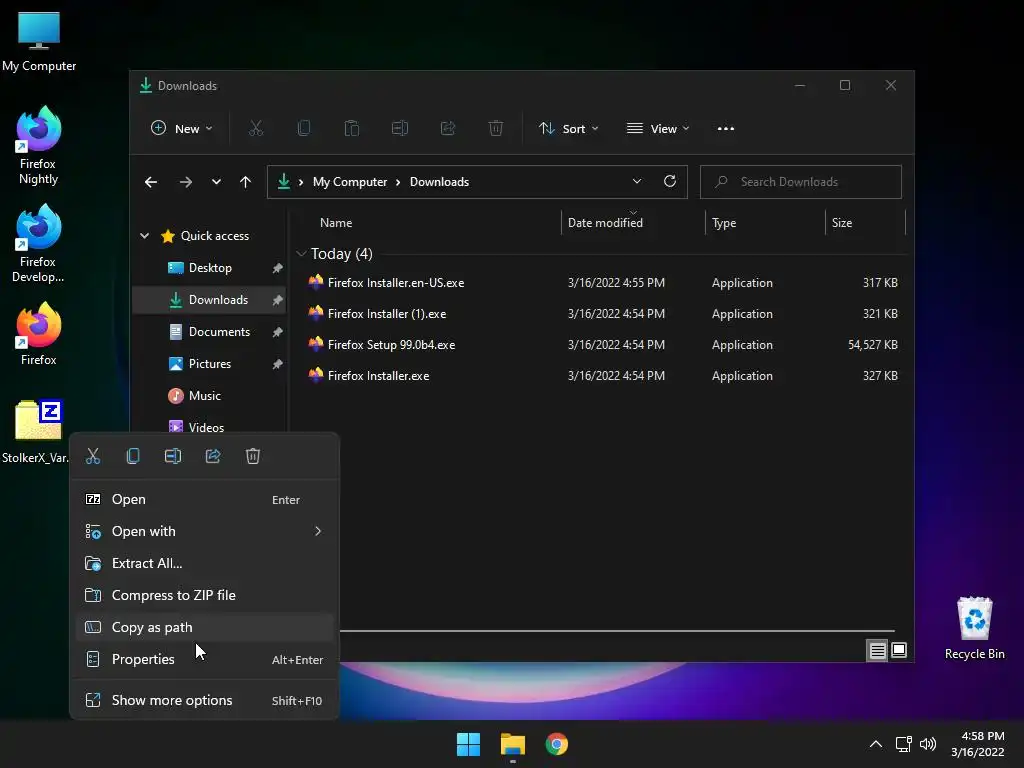Select Firefox Developer desktop shortcut
The width and height of the screenshot is (1024, 768).
(x=39, y=244)
